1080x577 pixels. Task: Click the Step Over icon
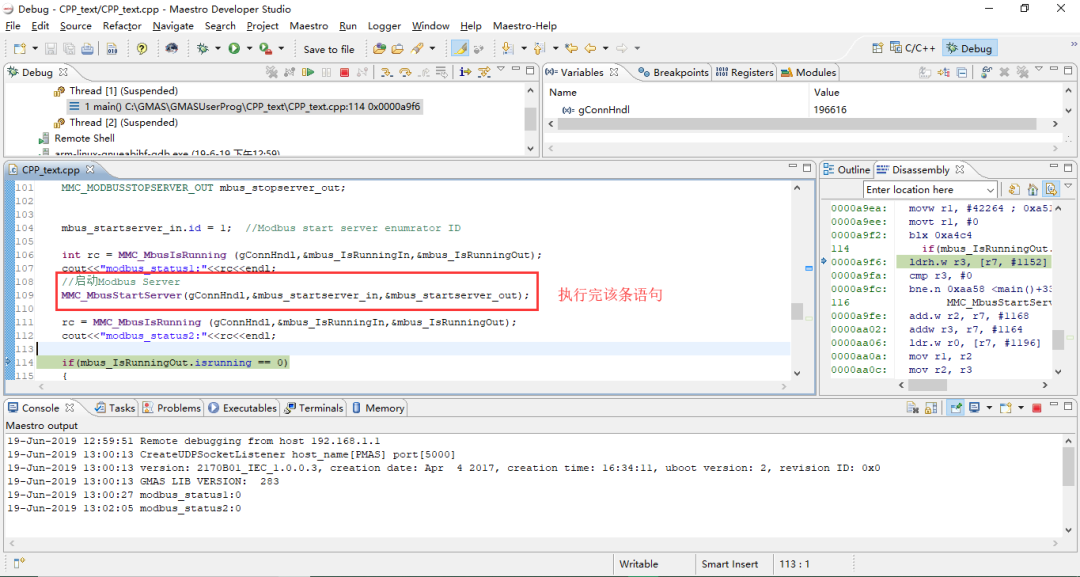click(405, 72)
